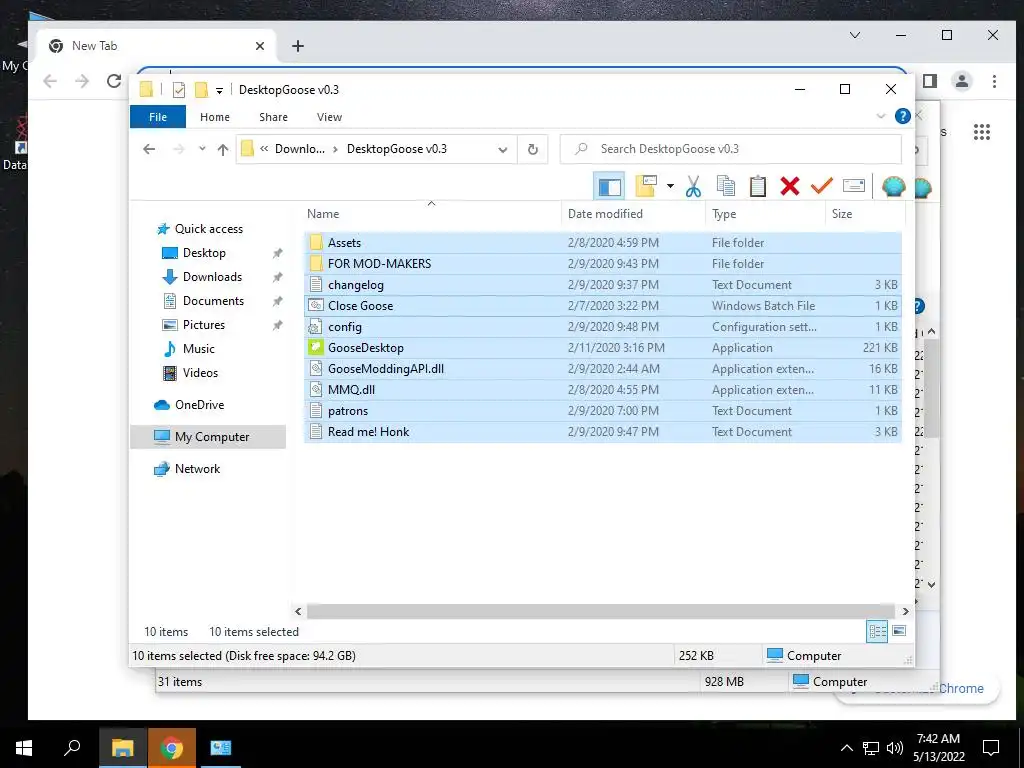Switch to the Home ribbon tab
The image size is (1024, 768).
tap(215, 117)
